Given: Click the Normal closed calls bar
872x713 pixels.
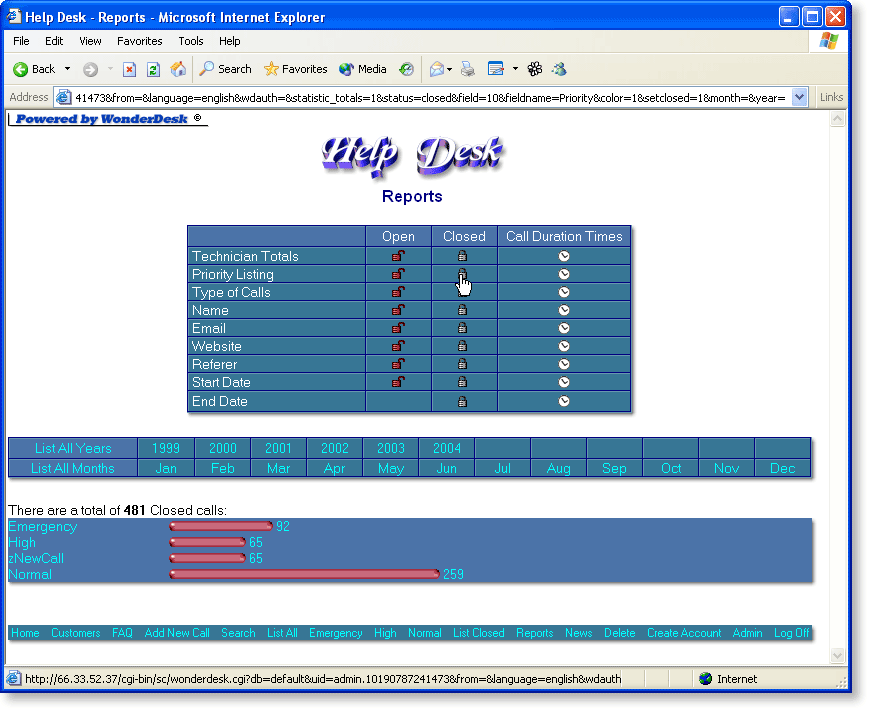Looking at the screenshot, I should [305, 575].
